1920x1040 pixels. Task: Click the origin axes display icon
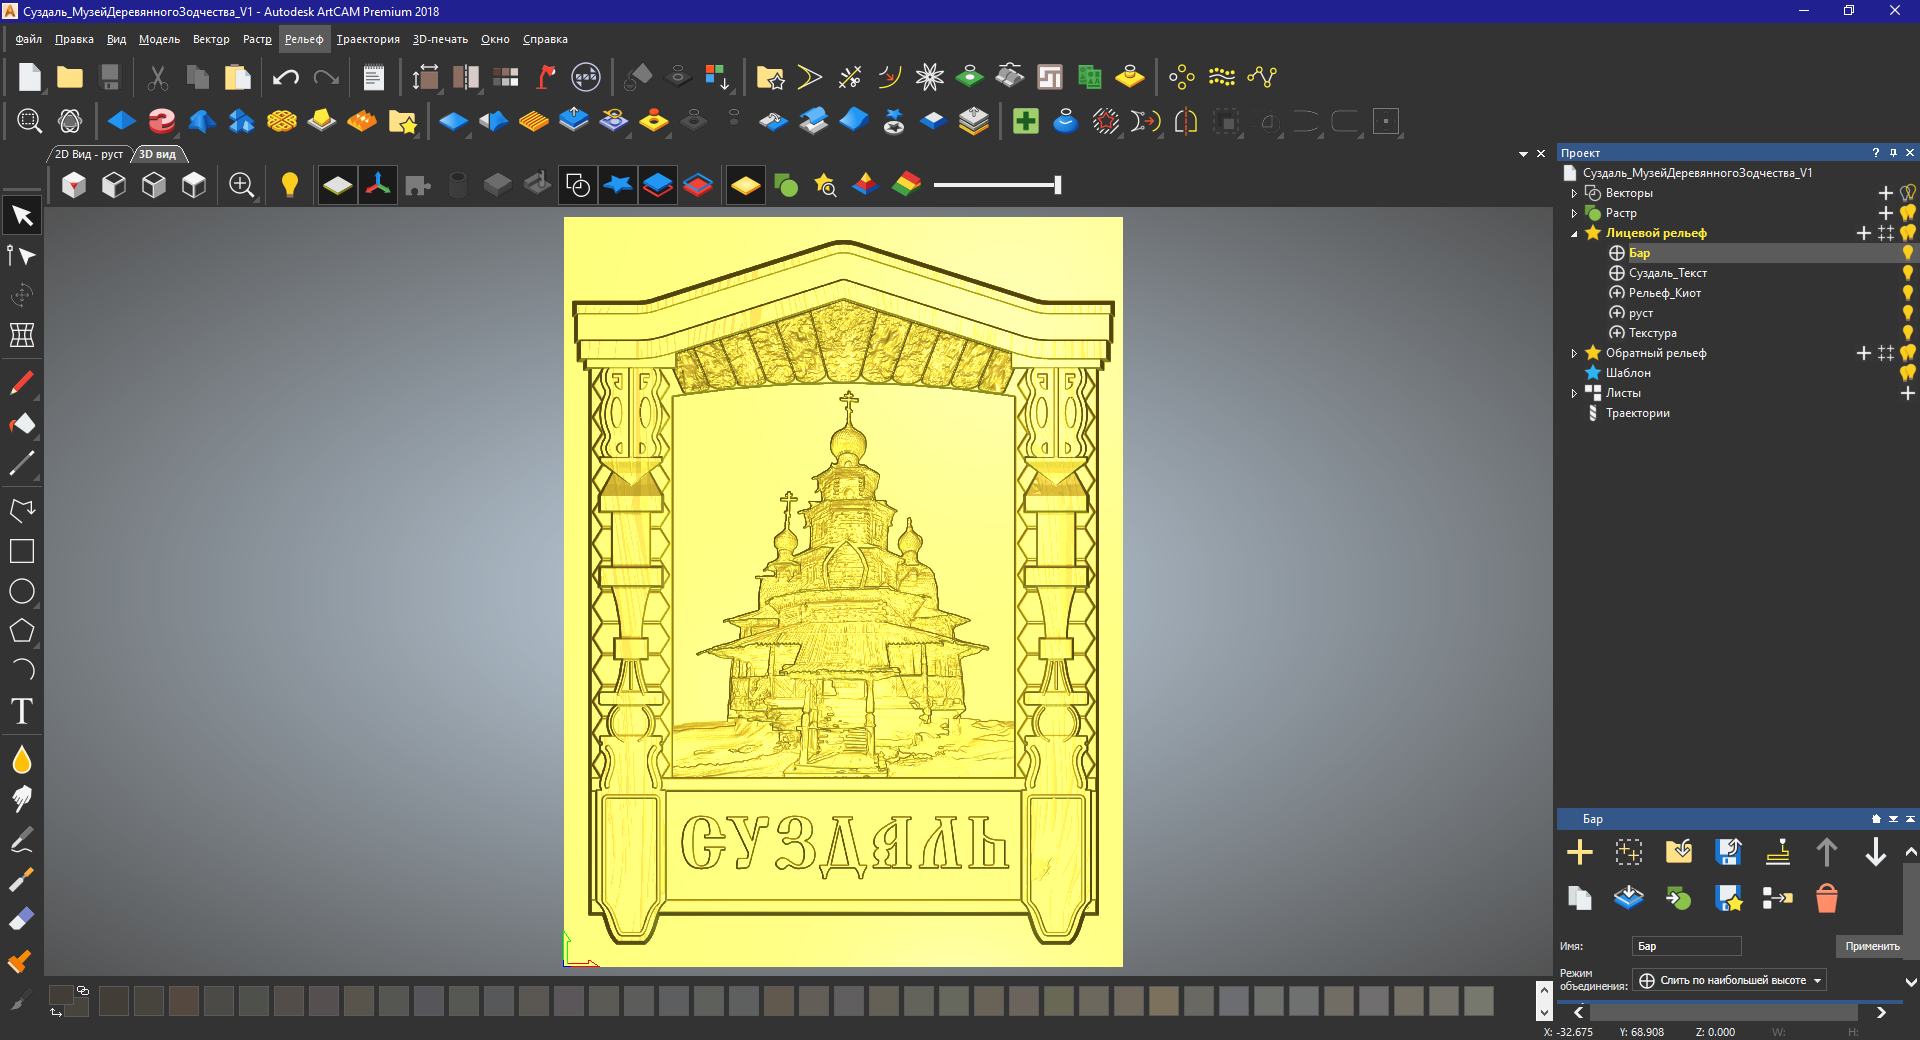378,185
